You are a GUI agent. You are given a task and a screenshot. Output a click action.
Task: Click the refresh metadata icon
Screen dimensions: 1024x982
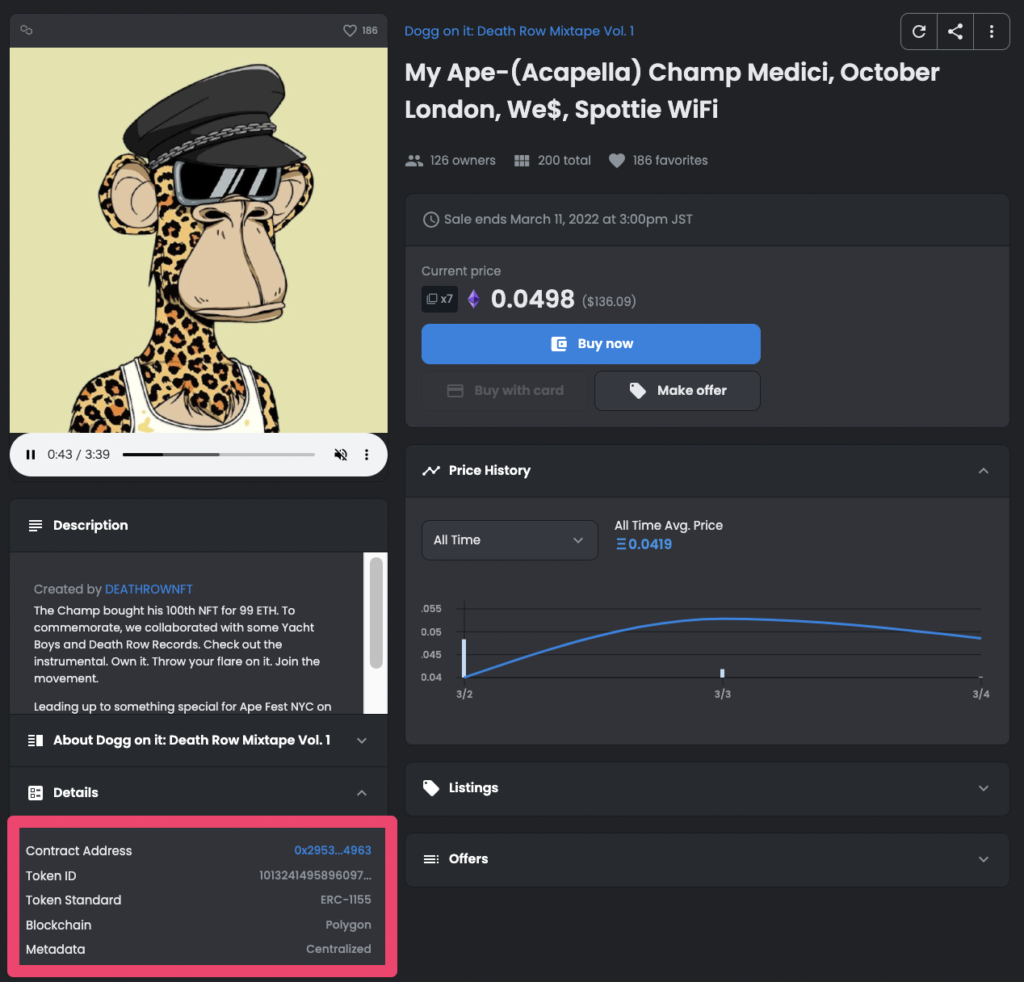(919, 31)
